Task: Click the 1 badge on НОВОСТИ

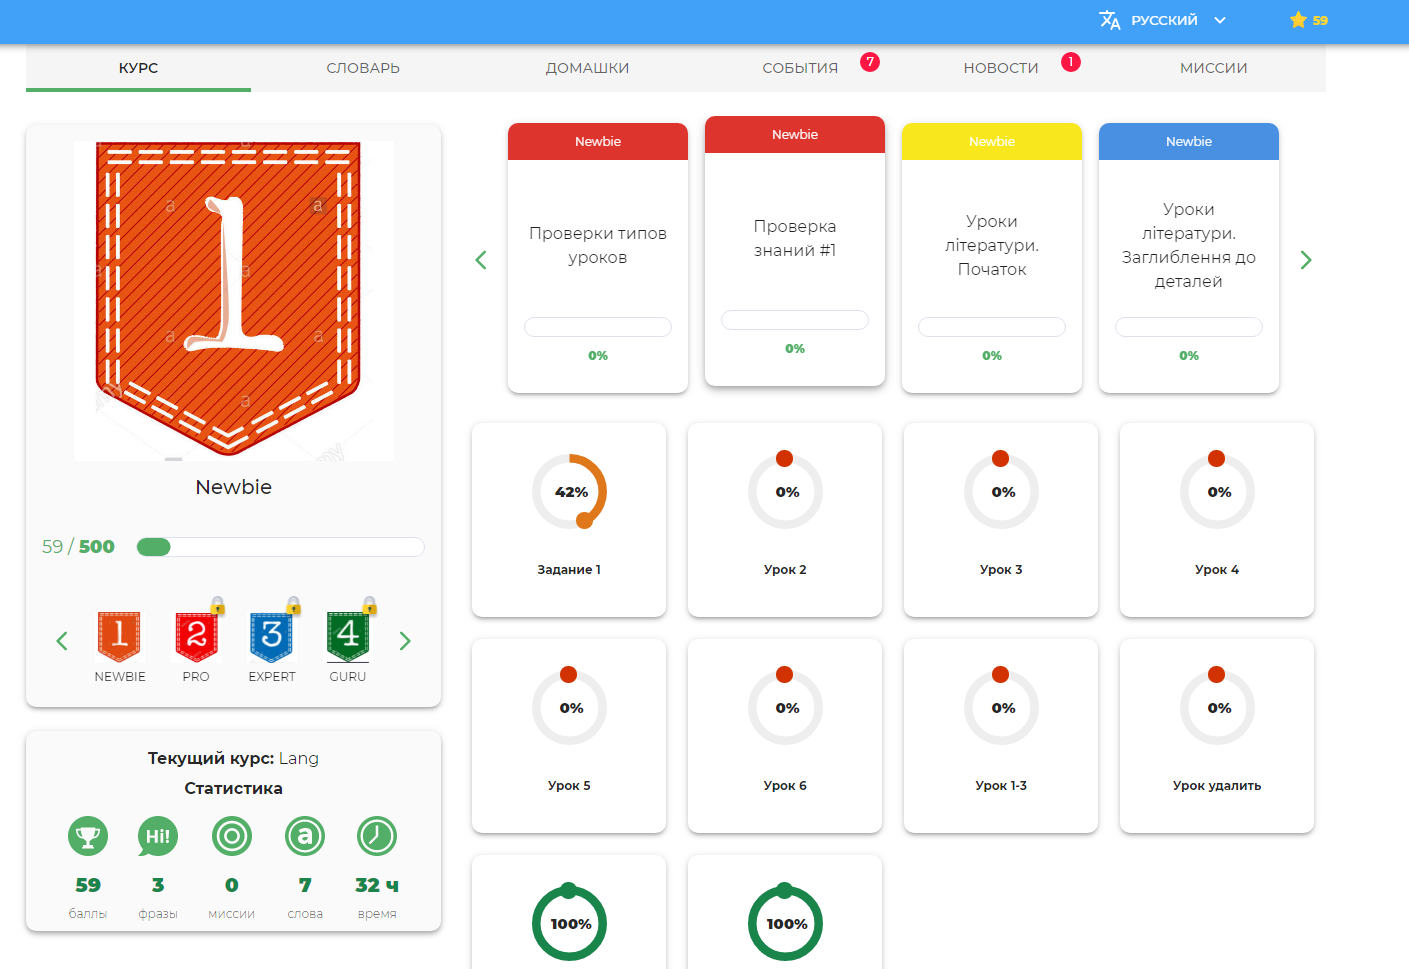Action: click(1071, 62)
